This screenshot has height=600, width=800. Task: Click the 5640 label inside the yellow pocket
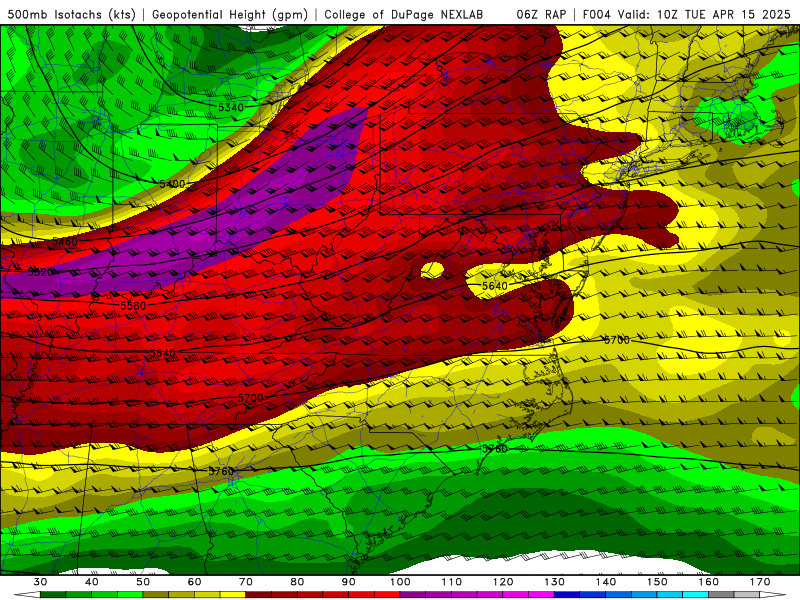[x=495, y=286]
